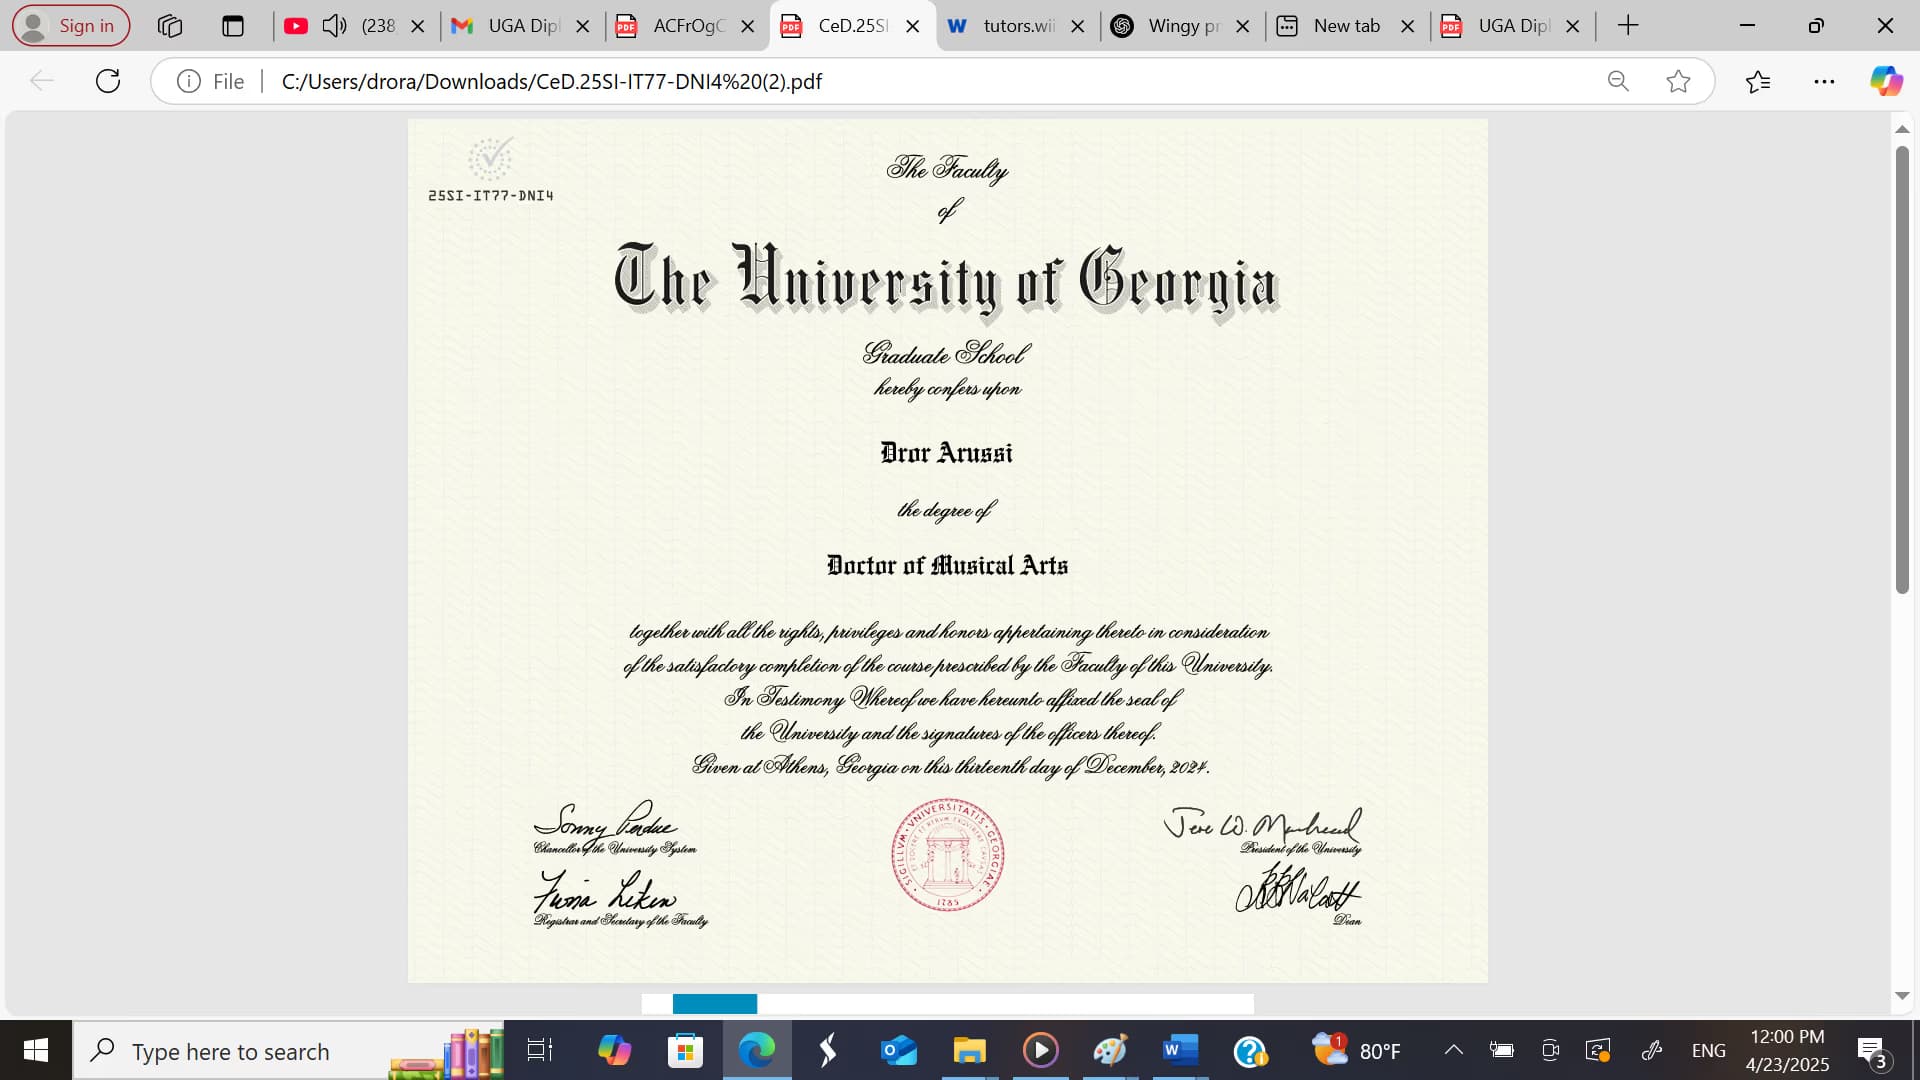Zoom out using the address bar magnifier icon
This screenshot has width=1920, height=1080.
[x=1617, y=81]
